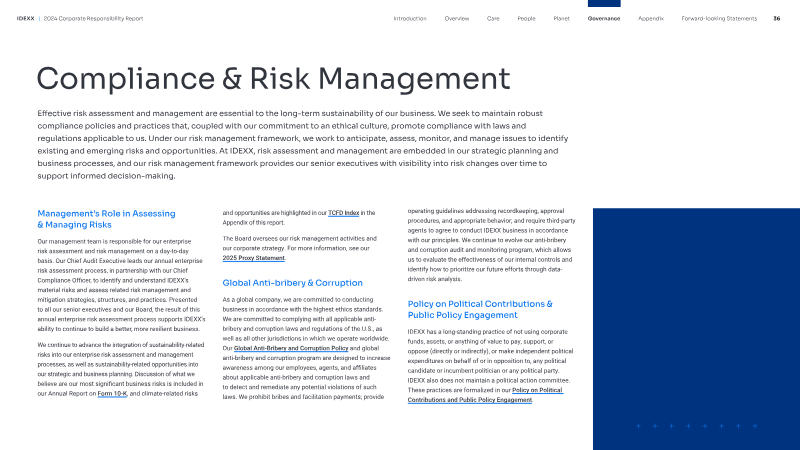Viewport: 800px width, 450px height.
Task: Select the Care tab in the header
Action: (493, 18)
